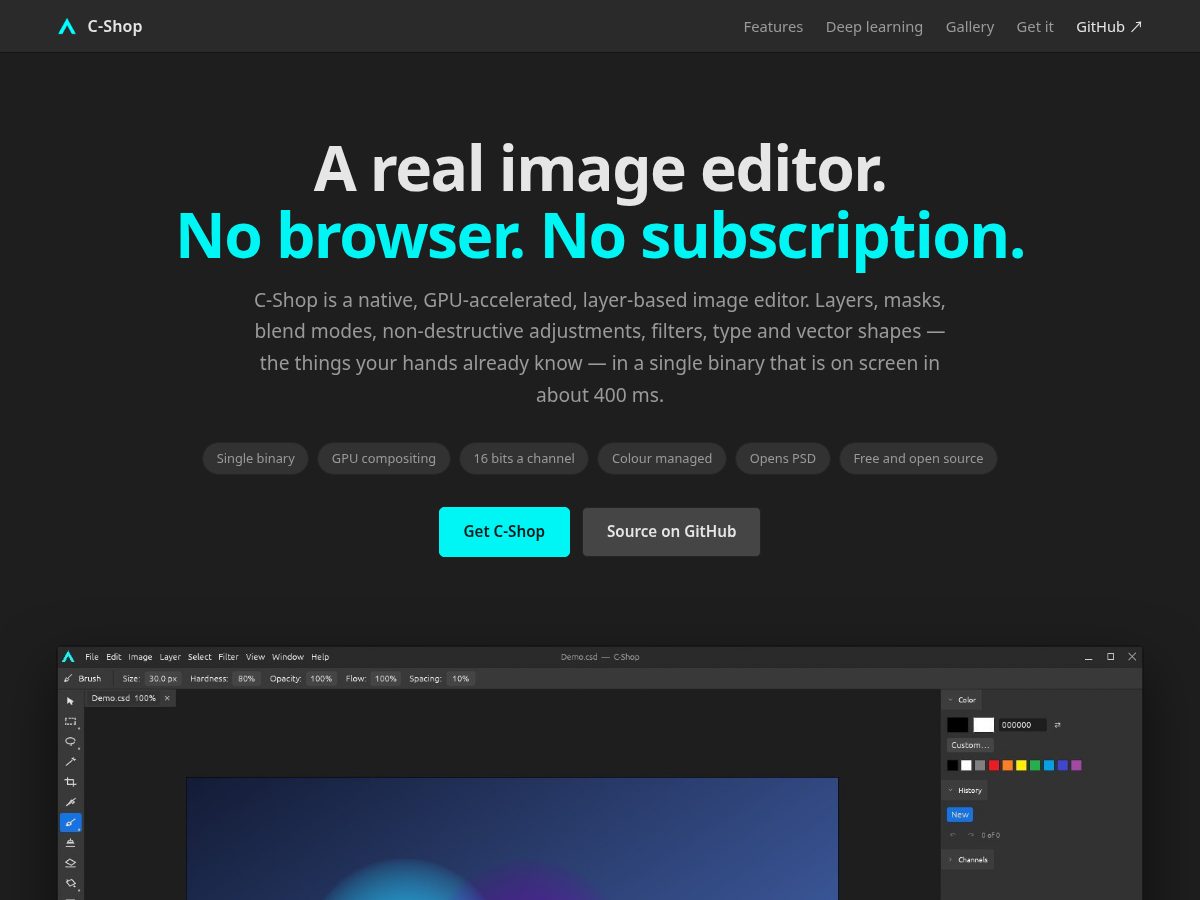Pick the purple palette swatch

coord(1076,765)
